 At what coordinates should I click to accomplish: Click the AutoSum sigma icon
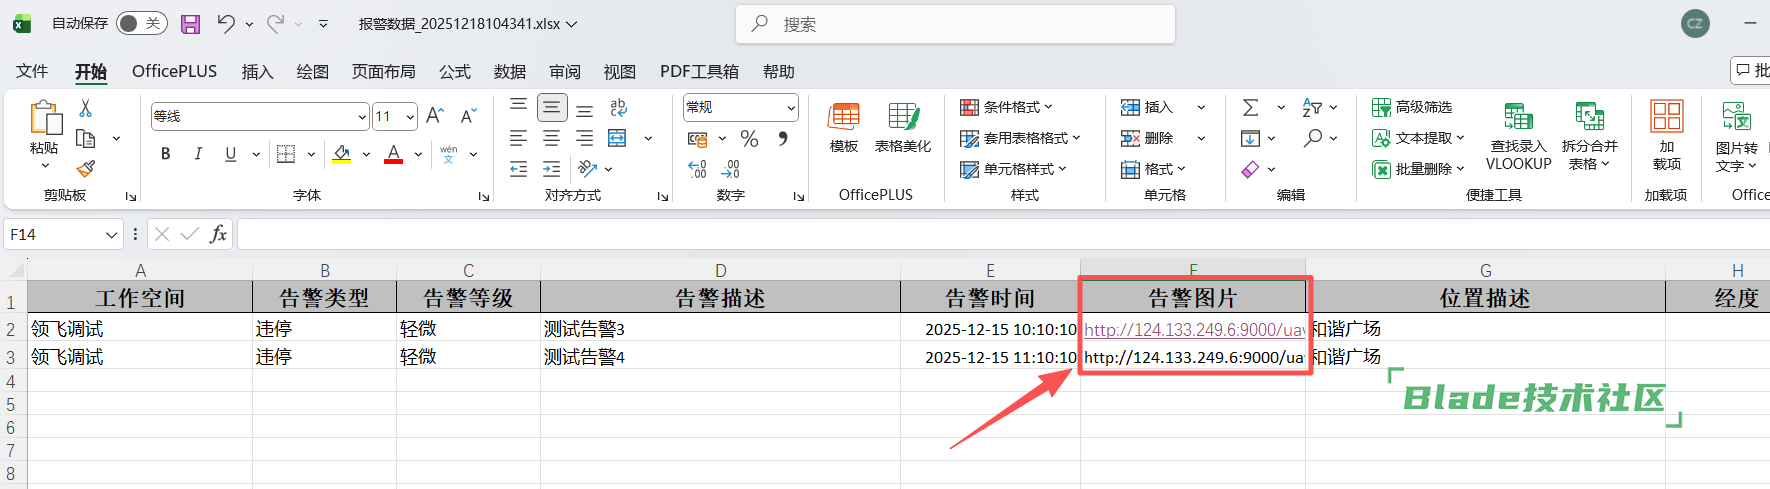click(x=1250, y=107)
